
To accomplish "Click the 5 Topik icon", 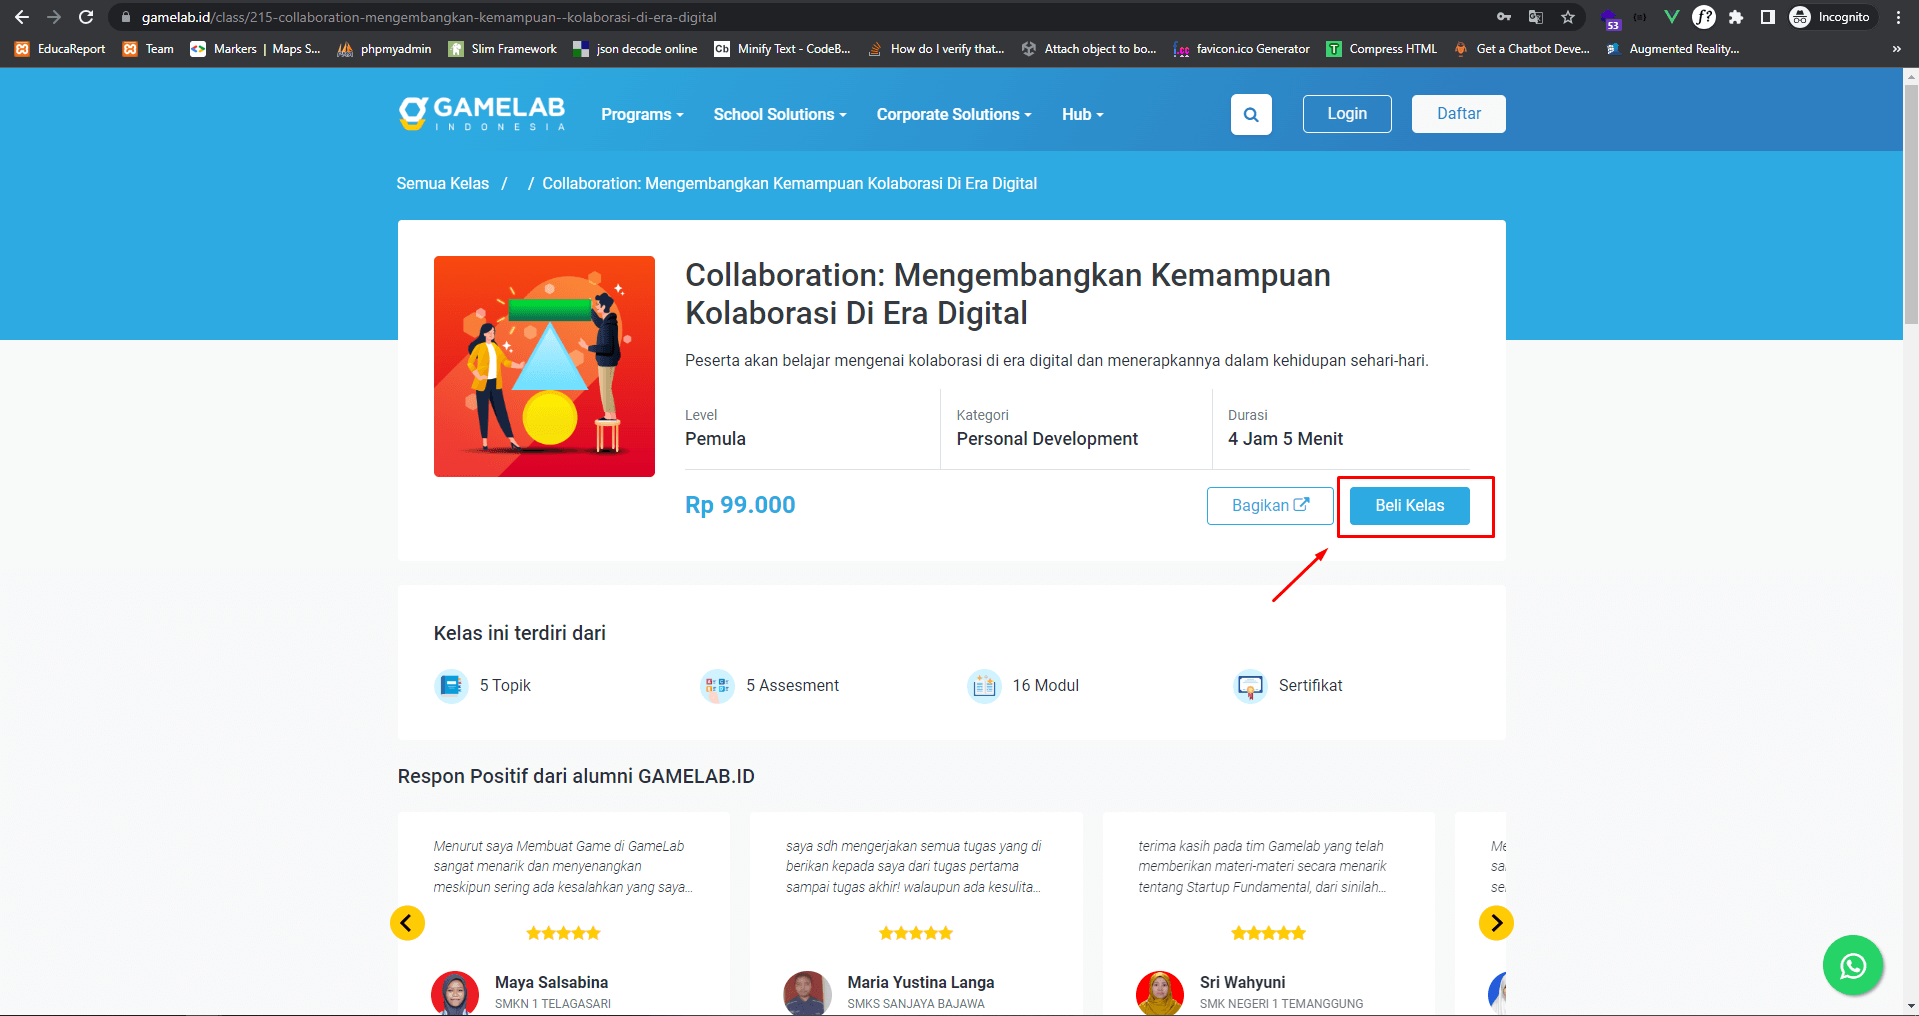I will coord(451,686).
